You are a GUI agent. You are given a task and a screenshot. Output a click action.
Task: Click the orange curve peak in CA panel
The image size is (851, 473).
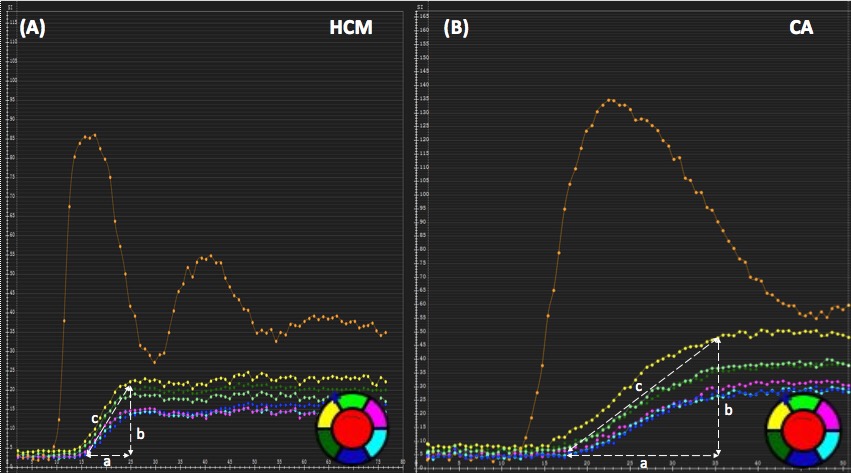610,100
